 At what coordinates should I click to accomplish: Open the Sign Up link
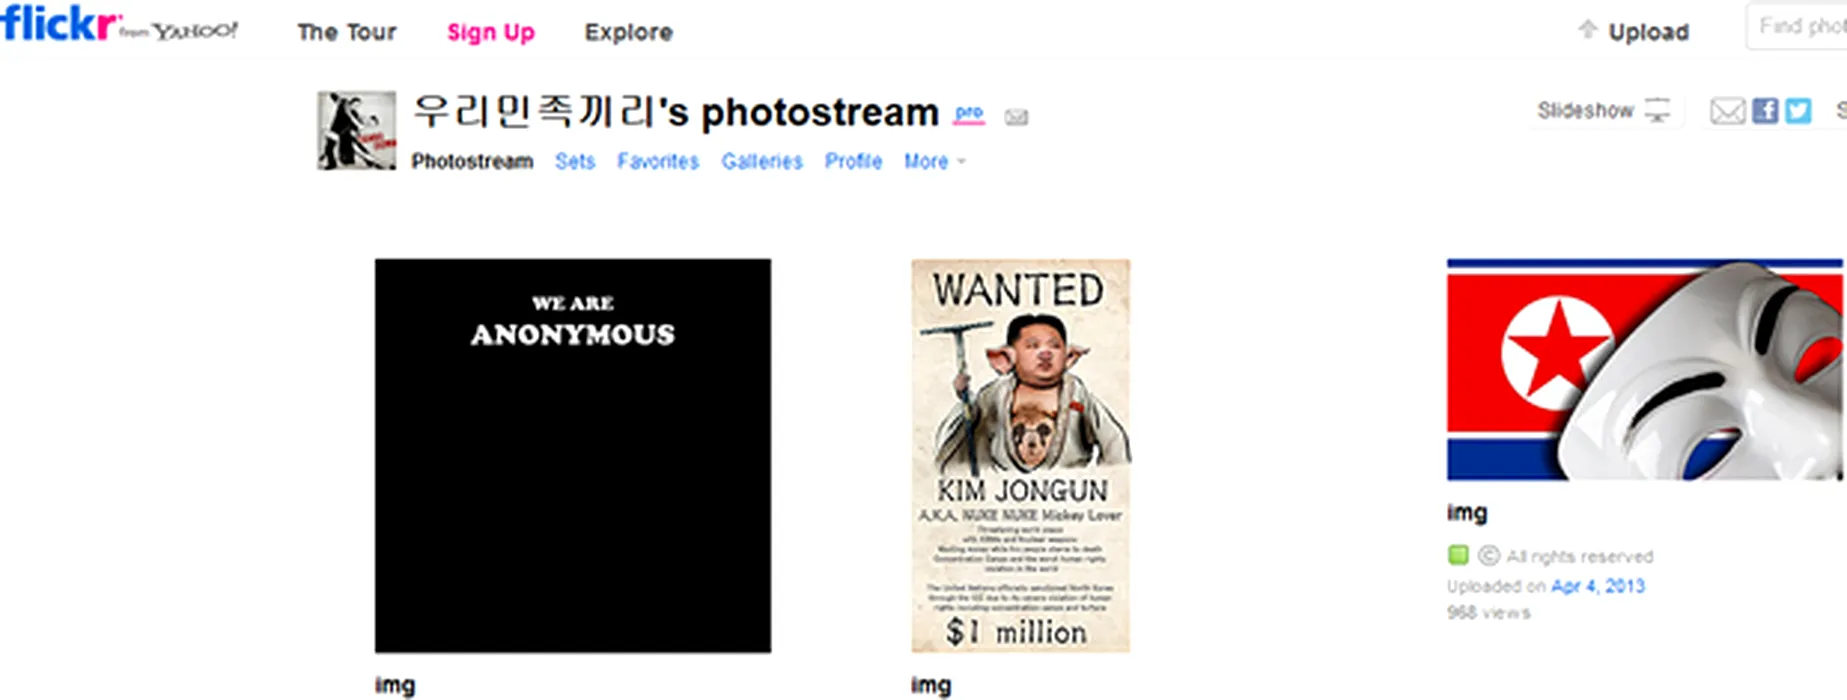[491, 32]
